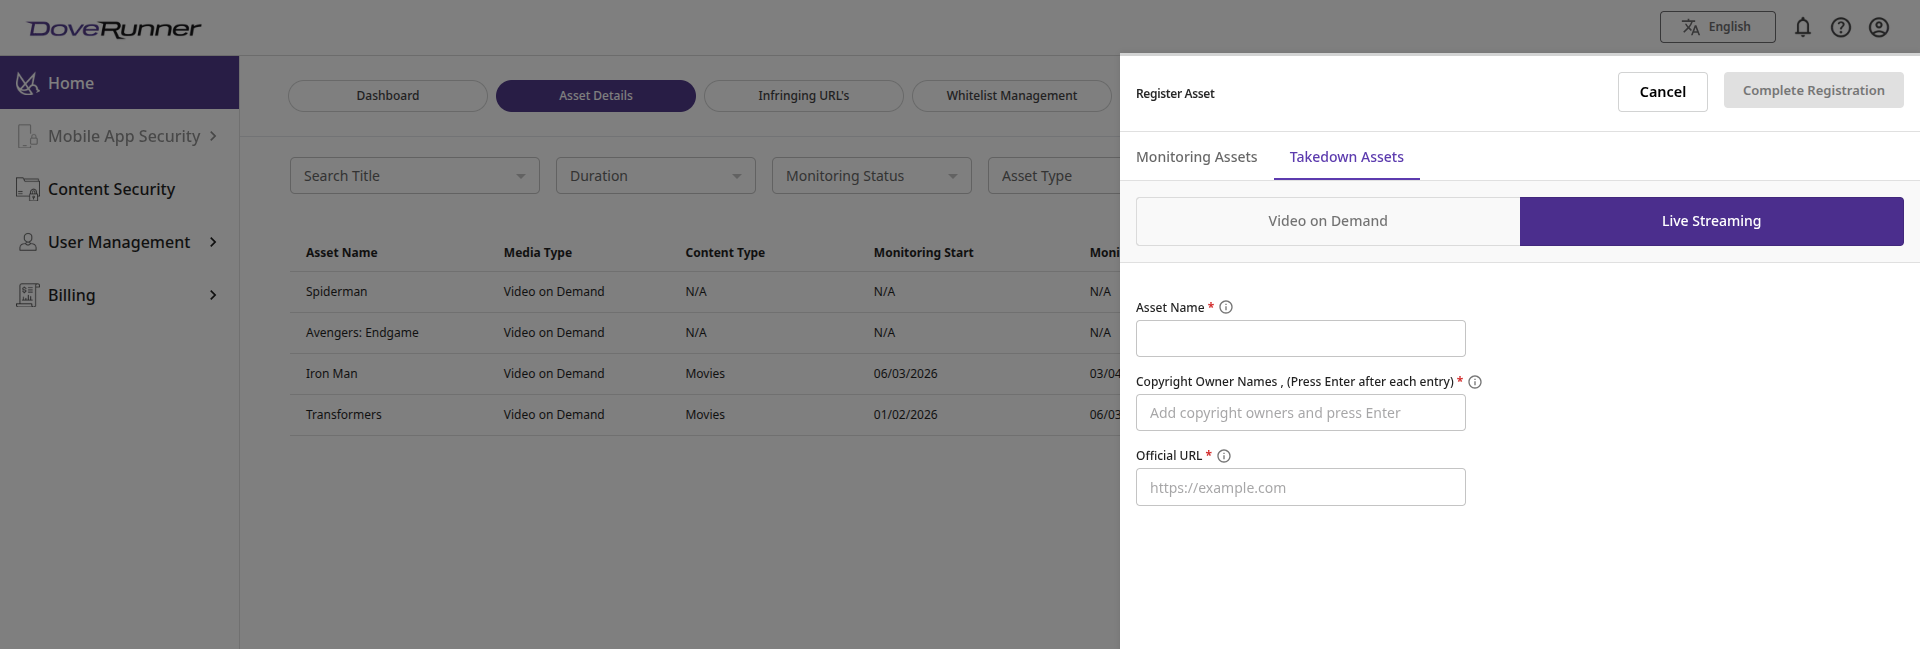Click the Monitoring Start column header

[923, 253]
